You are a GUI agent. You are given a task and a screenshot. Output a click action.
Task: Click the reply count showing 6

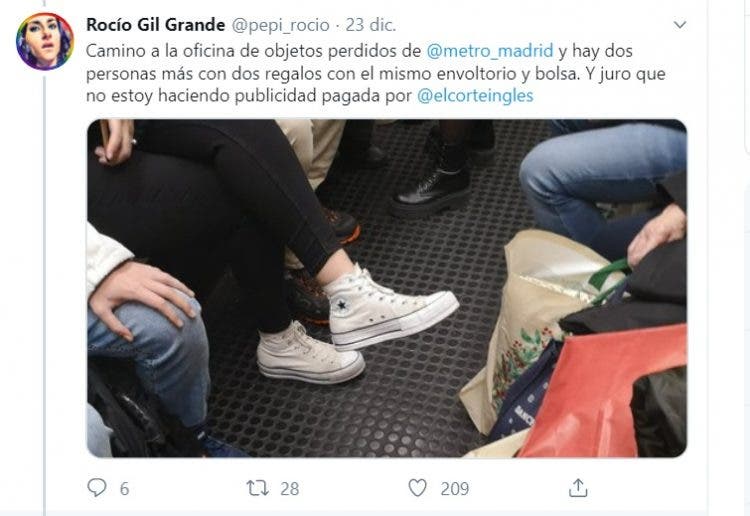(124, 489)
